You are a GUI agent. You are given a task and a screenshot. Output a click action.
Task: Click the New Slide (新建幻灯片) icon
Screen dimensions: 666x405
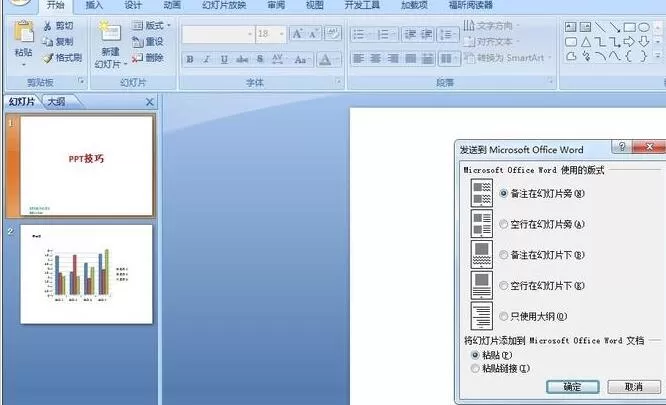(110, 32)
